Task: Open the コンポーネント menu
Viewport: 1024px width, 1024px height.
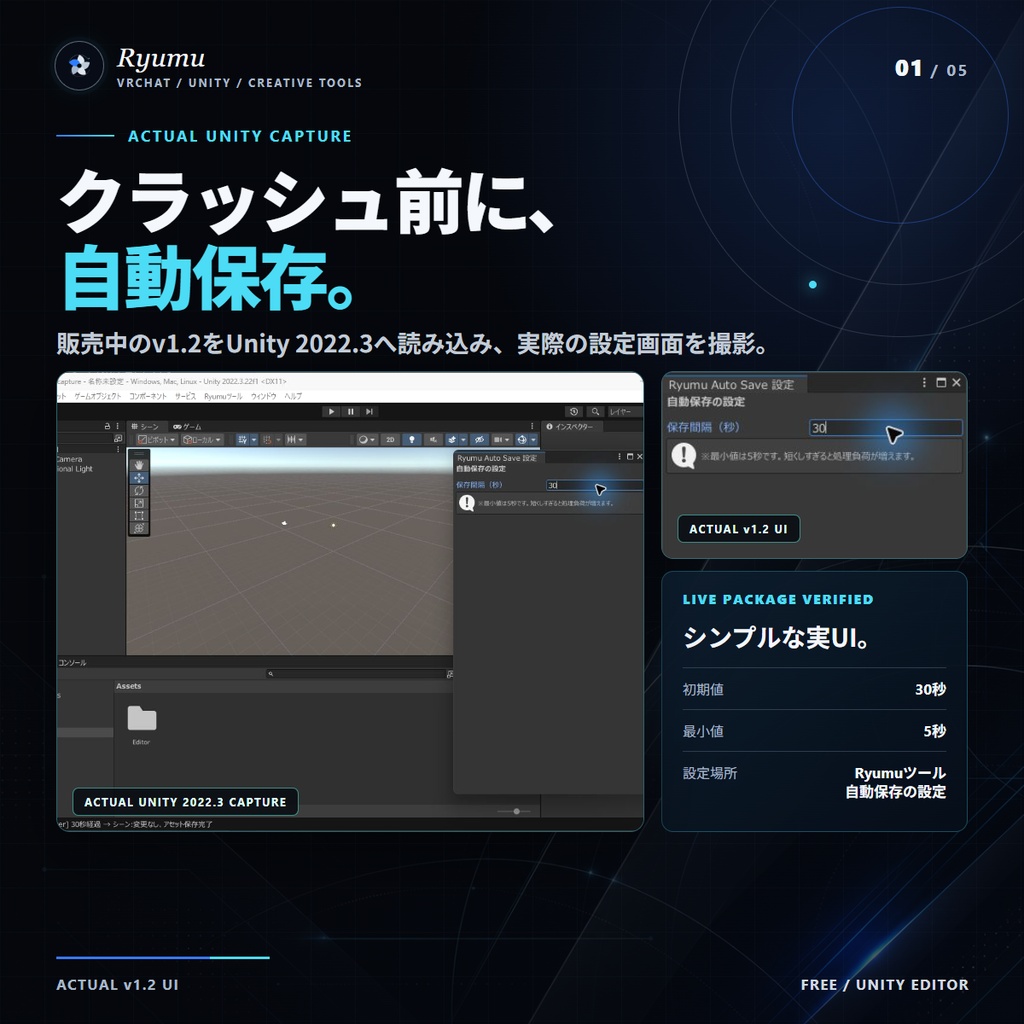Action: 148,396
